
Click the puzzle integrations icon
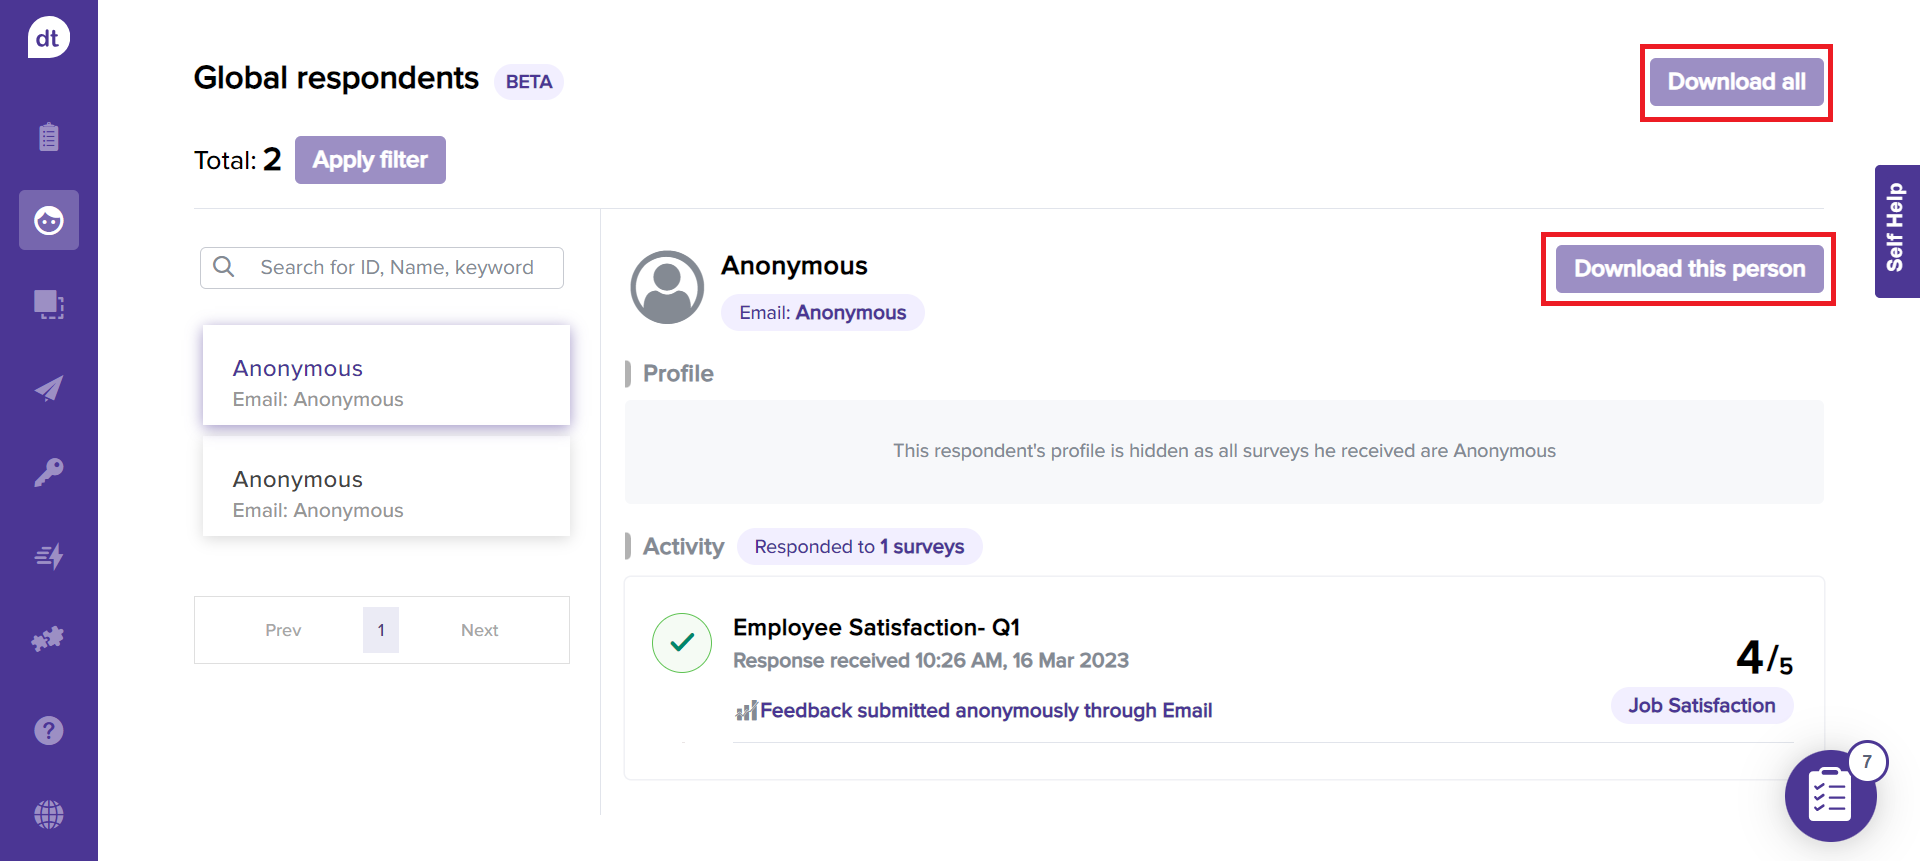(x=48, y=639)
